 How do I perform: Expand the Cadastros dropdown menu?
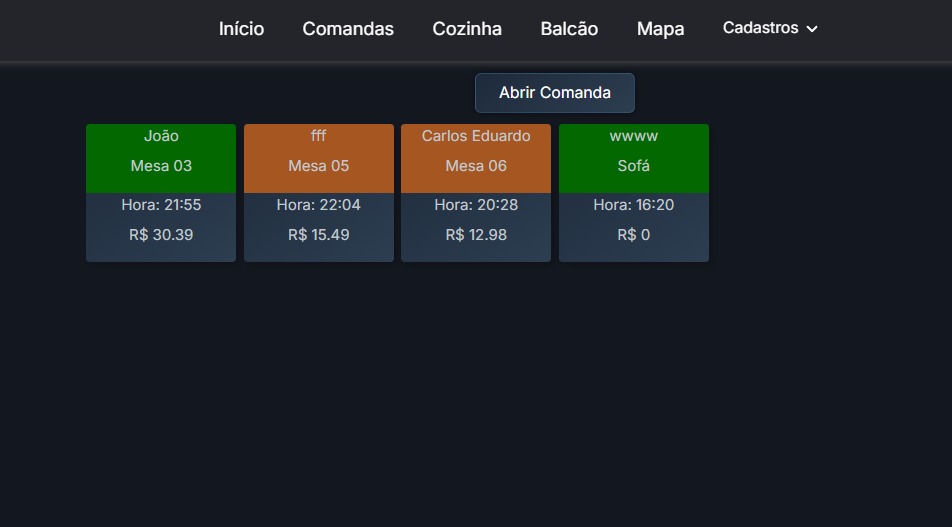761,28
